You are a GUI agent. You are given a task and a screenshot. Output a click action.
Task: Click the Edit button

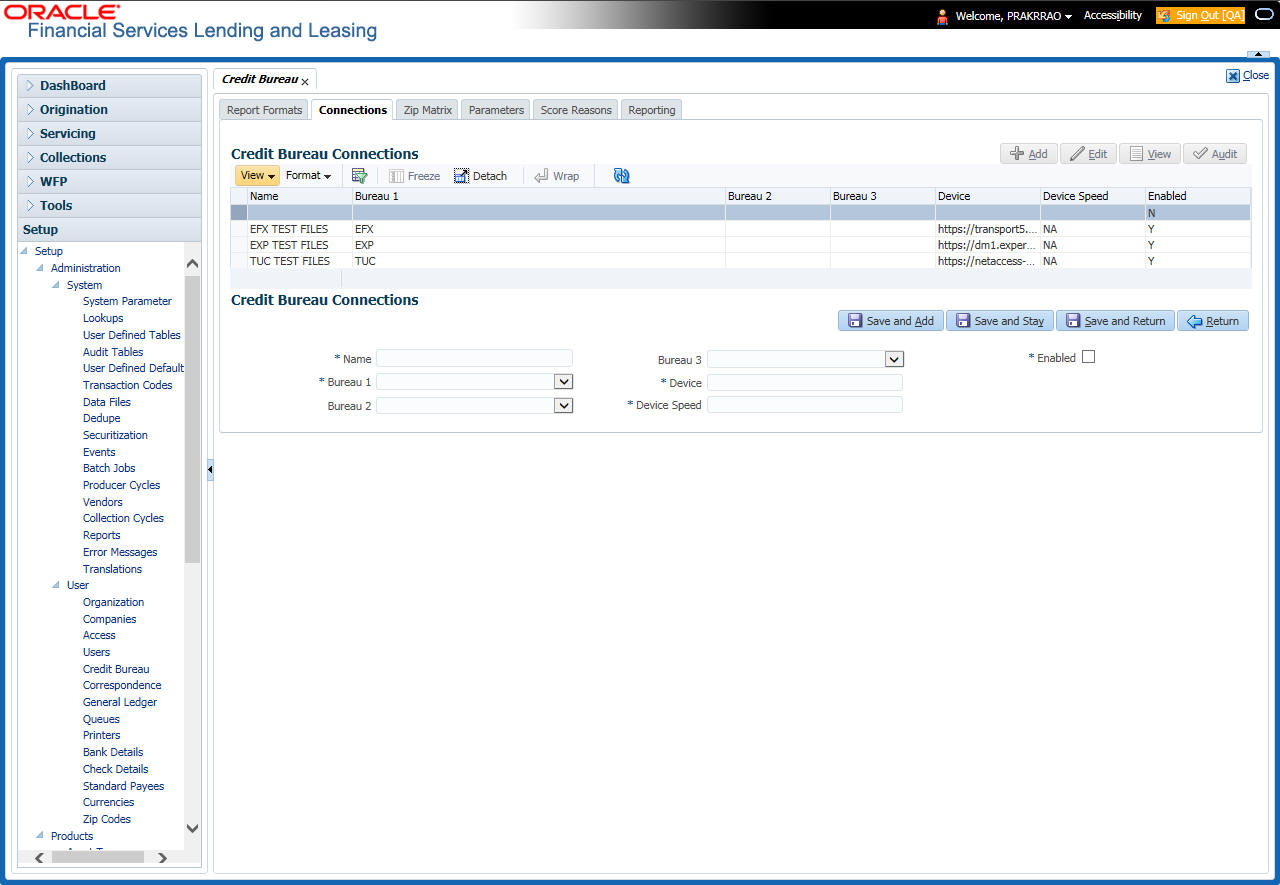[x=1088, y=154]
